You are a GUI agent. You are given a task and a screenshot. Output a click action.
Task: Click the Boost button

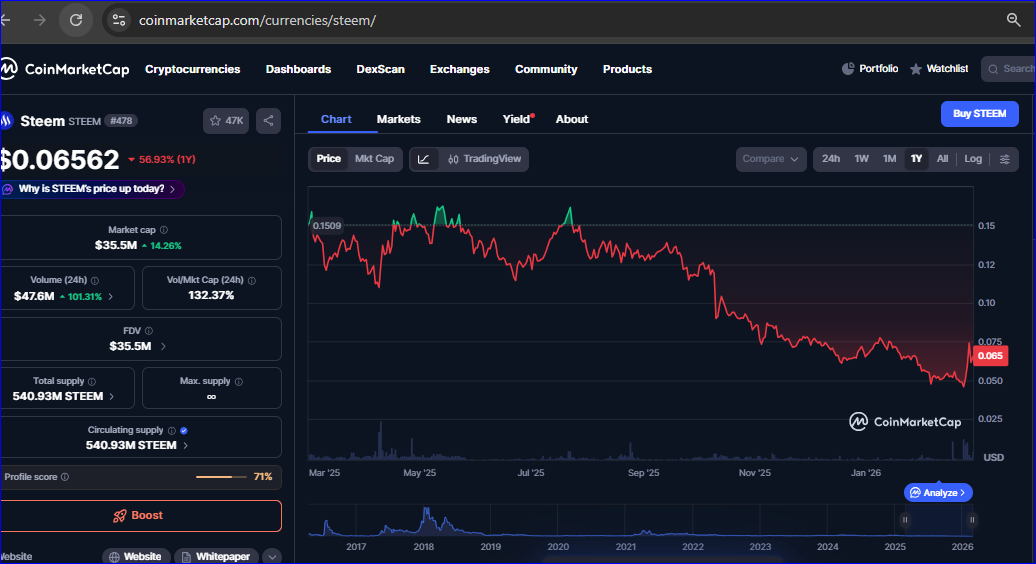pyautogui.click(x=140, y=516)
